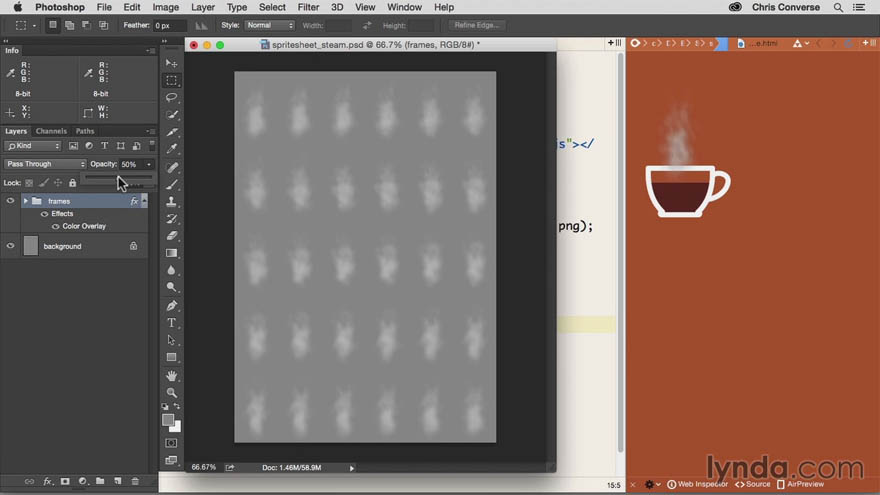The height and width of the screenshot is (495, 880).
Task: Open the Filter menu
Action: pos(308,7)
